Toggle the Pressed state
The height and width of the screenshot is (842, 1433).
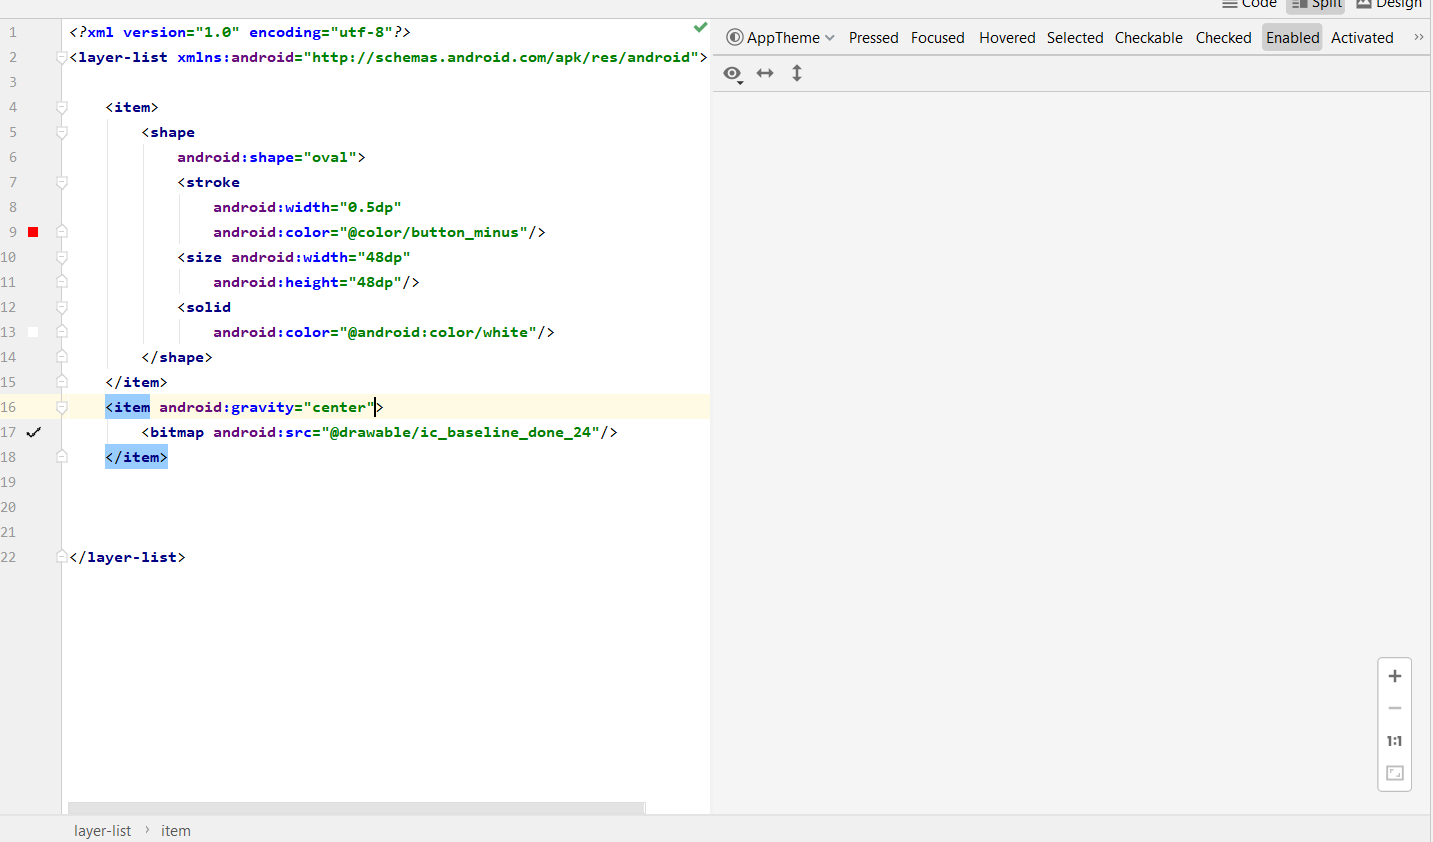(x=873, y=38)
